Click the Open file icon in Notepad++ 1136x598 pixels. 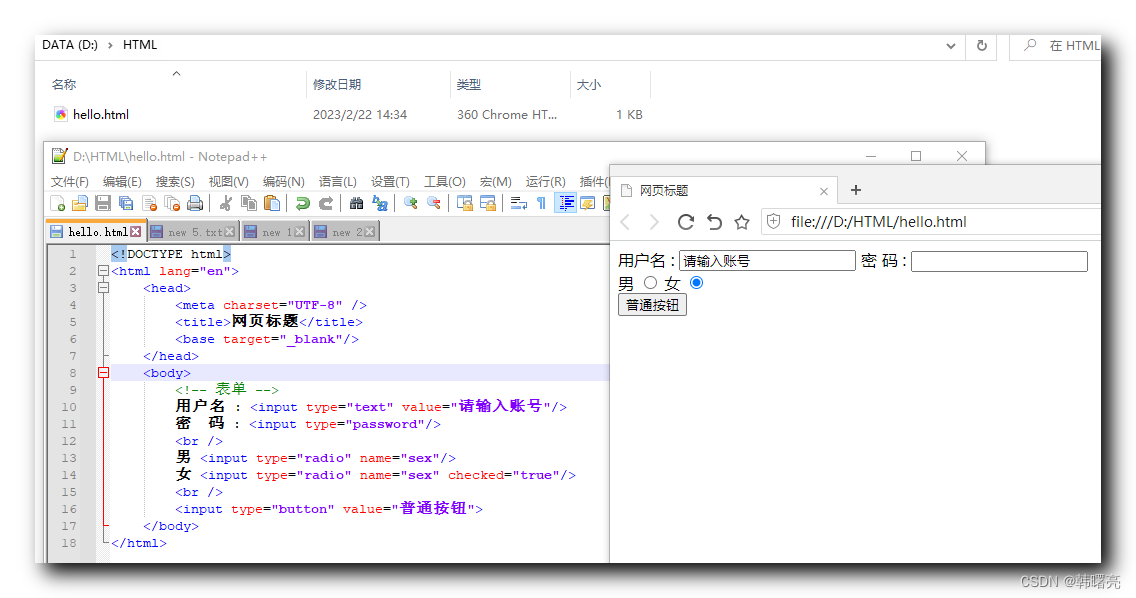[x=80, y=204]
